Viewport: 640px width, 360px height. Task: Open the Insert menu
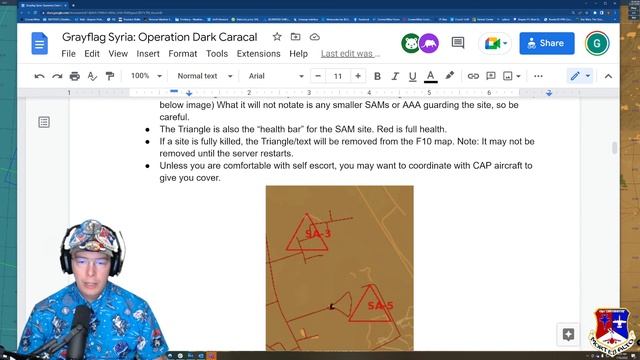tap(148, 54)
